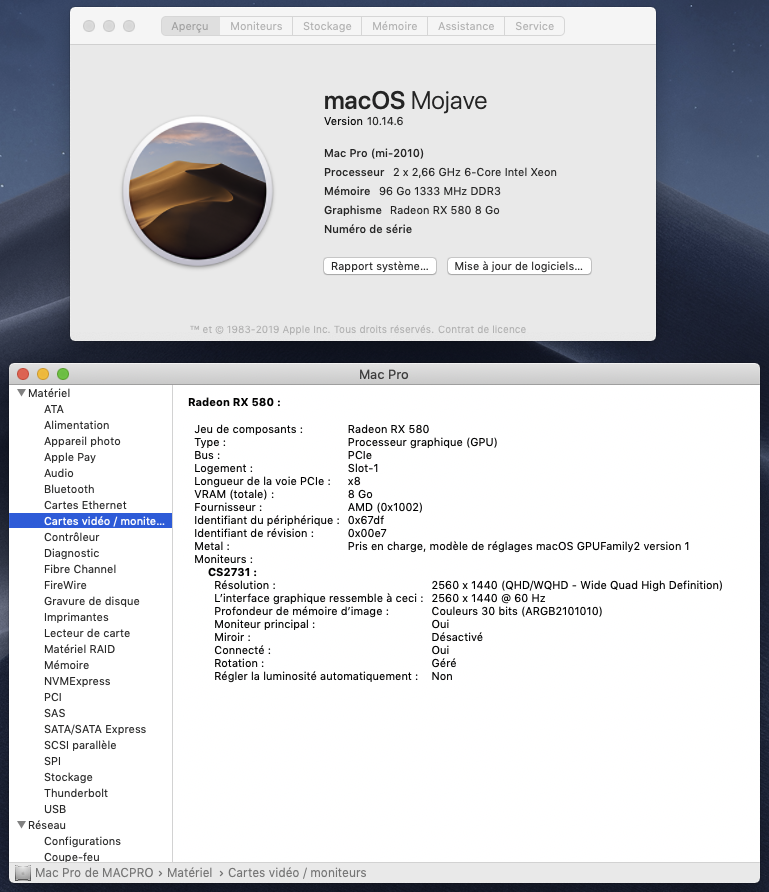Click the Version 10.14.6 text
This screenshot has width=769, height=892.
(x=363, y=121)
